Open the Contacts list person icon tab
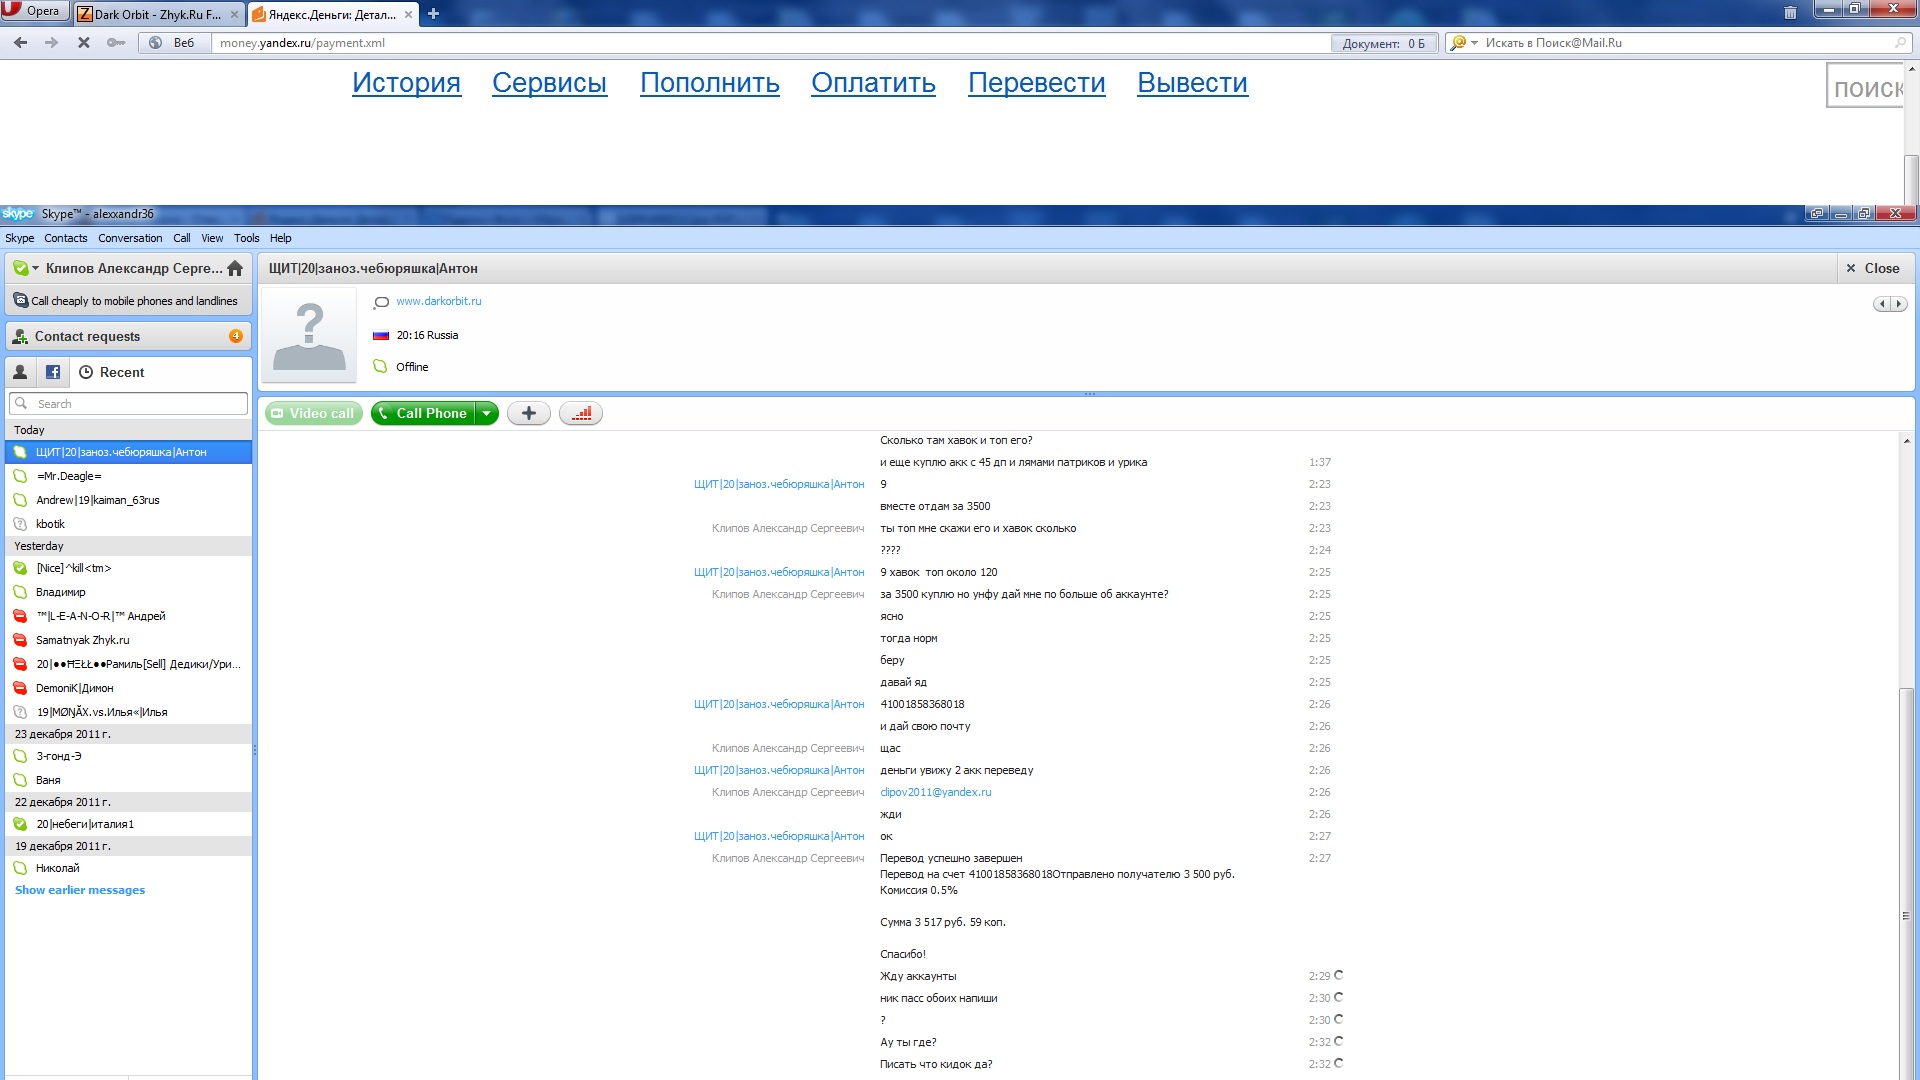 tap(20, 372)
